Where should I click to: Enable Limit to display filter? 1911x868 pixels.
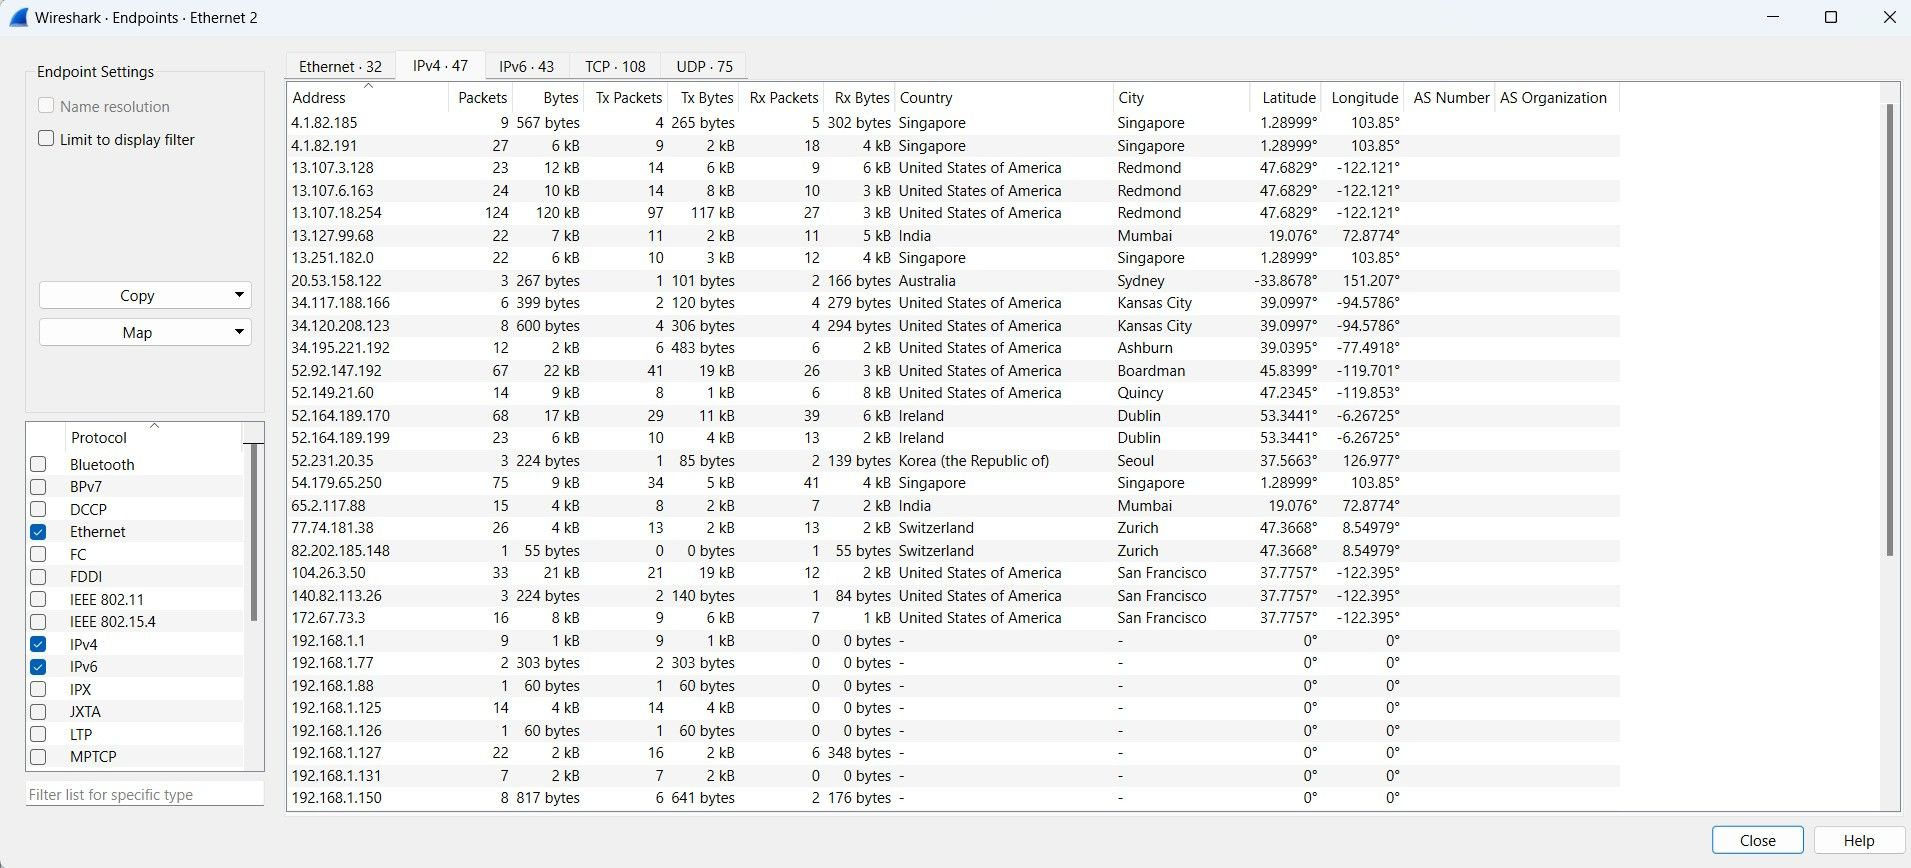(46, 139)
